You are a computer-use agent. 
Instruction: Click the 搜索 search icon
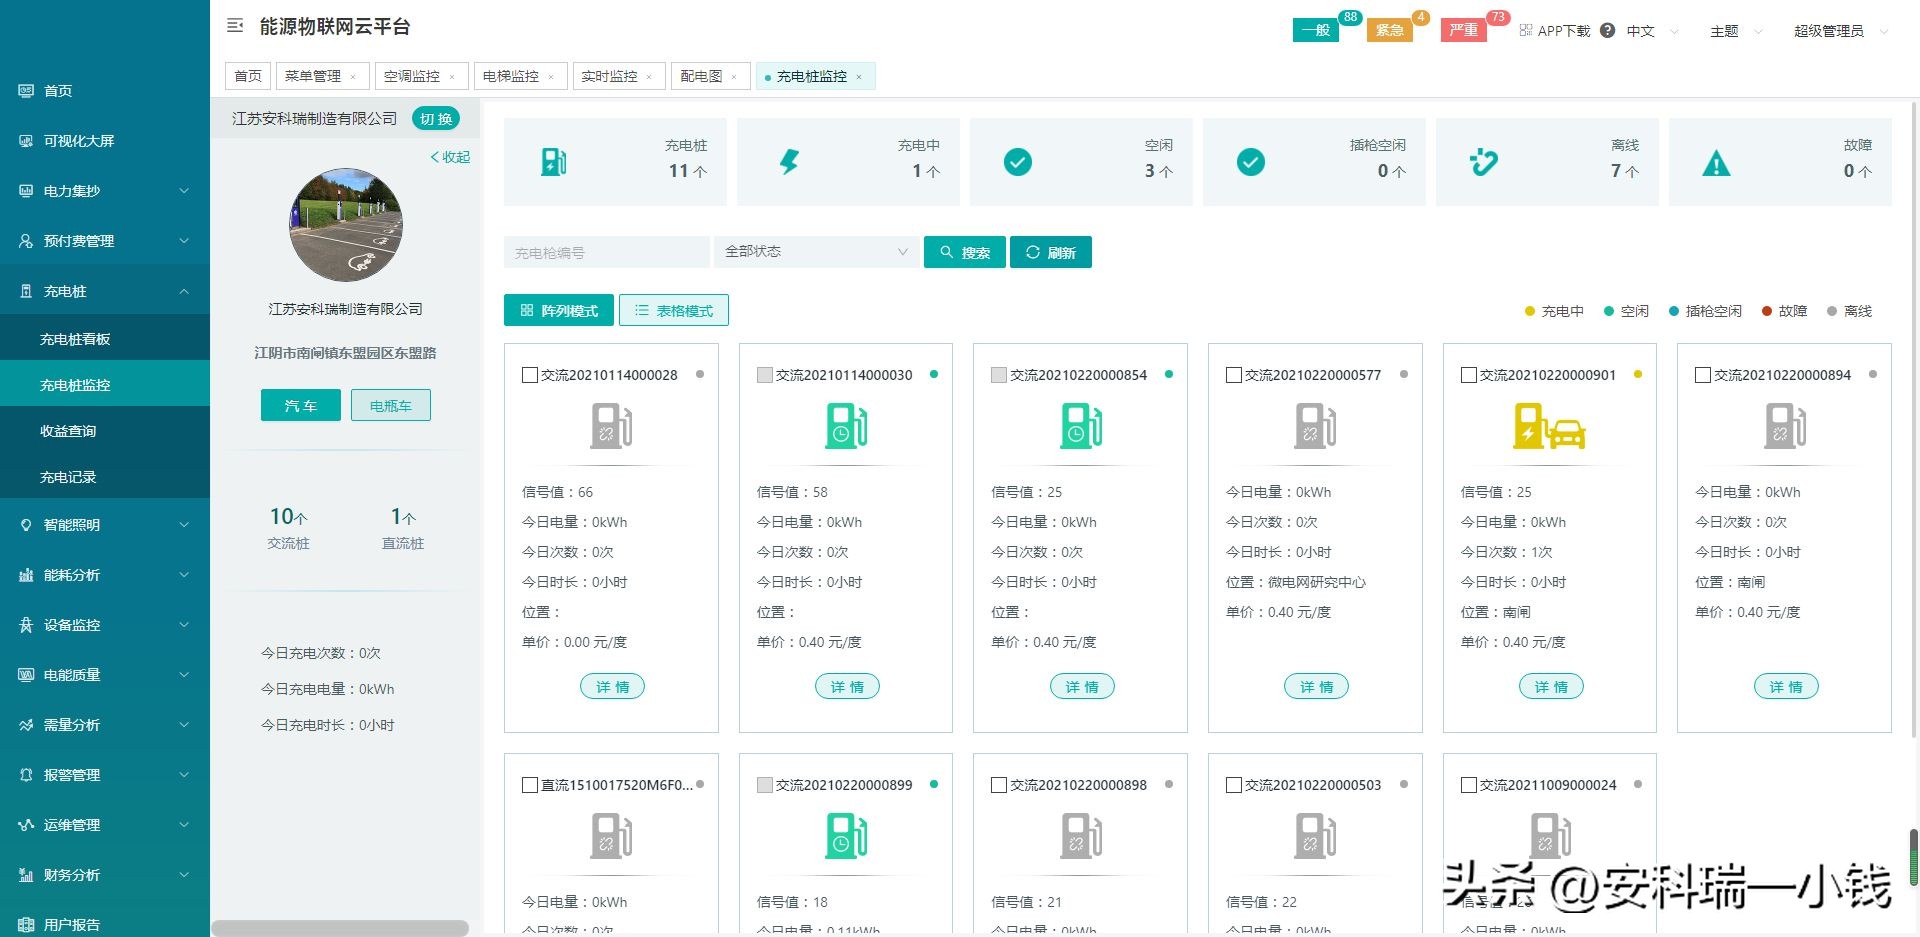click(x=947, y=252)
